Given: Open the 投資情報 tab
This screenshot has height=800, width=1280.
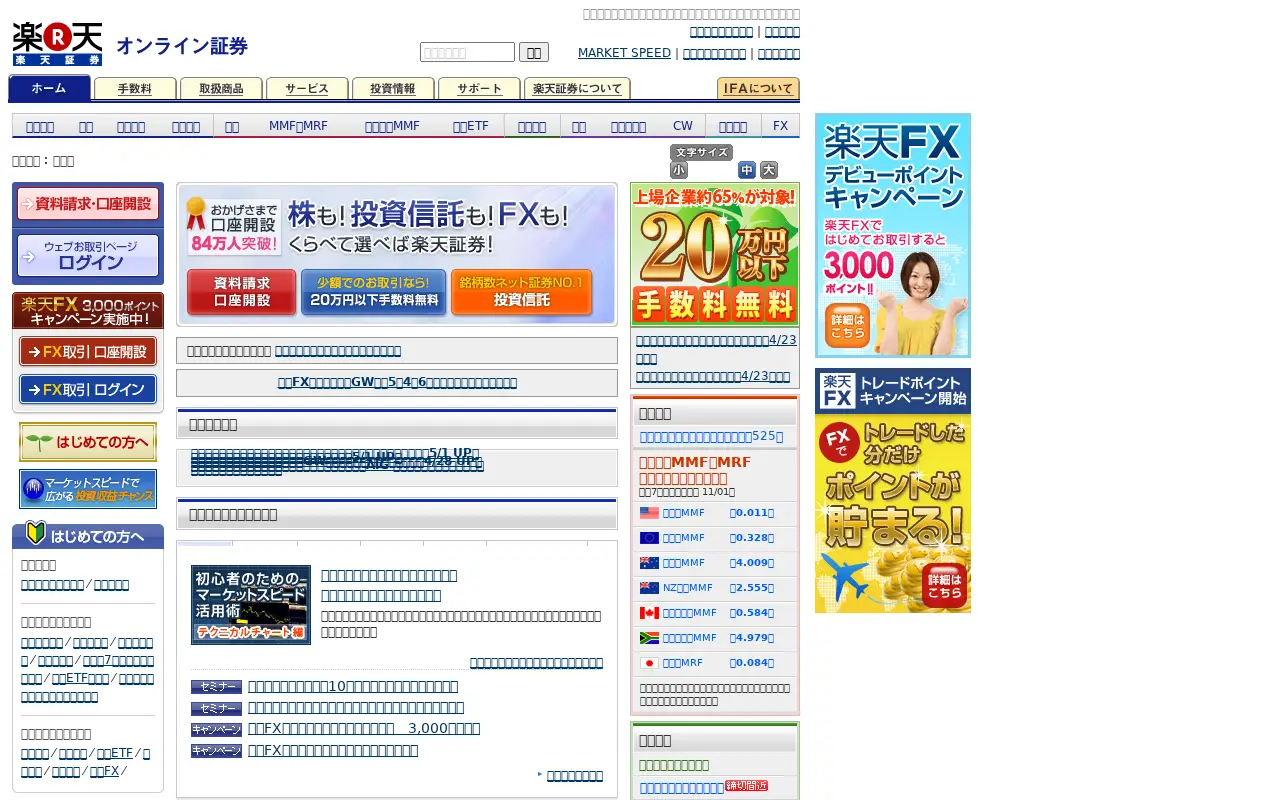Looking at the screenshot, I should tap(393, 89).
